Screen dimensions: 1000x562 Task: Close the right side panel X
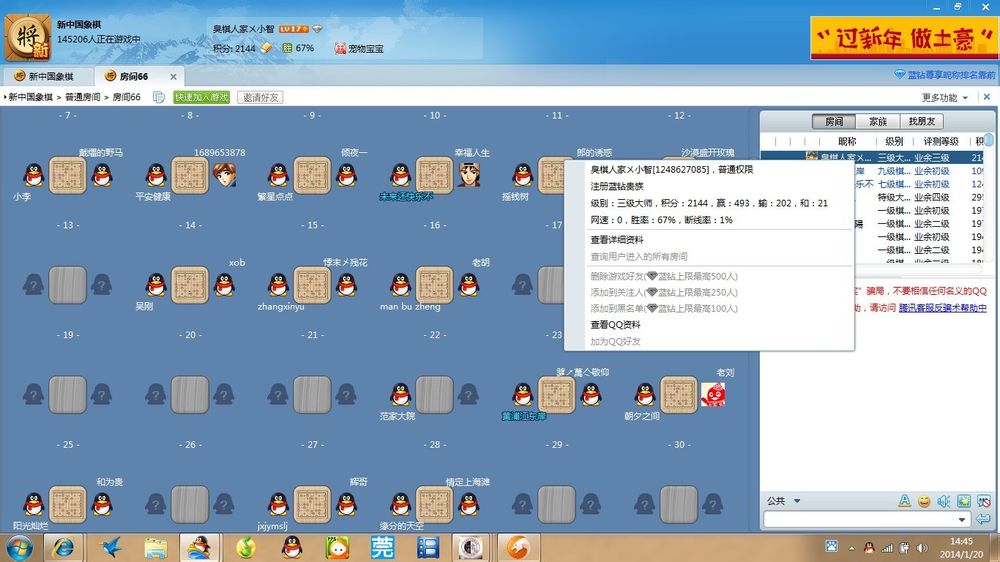[987, 97]
